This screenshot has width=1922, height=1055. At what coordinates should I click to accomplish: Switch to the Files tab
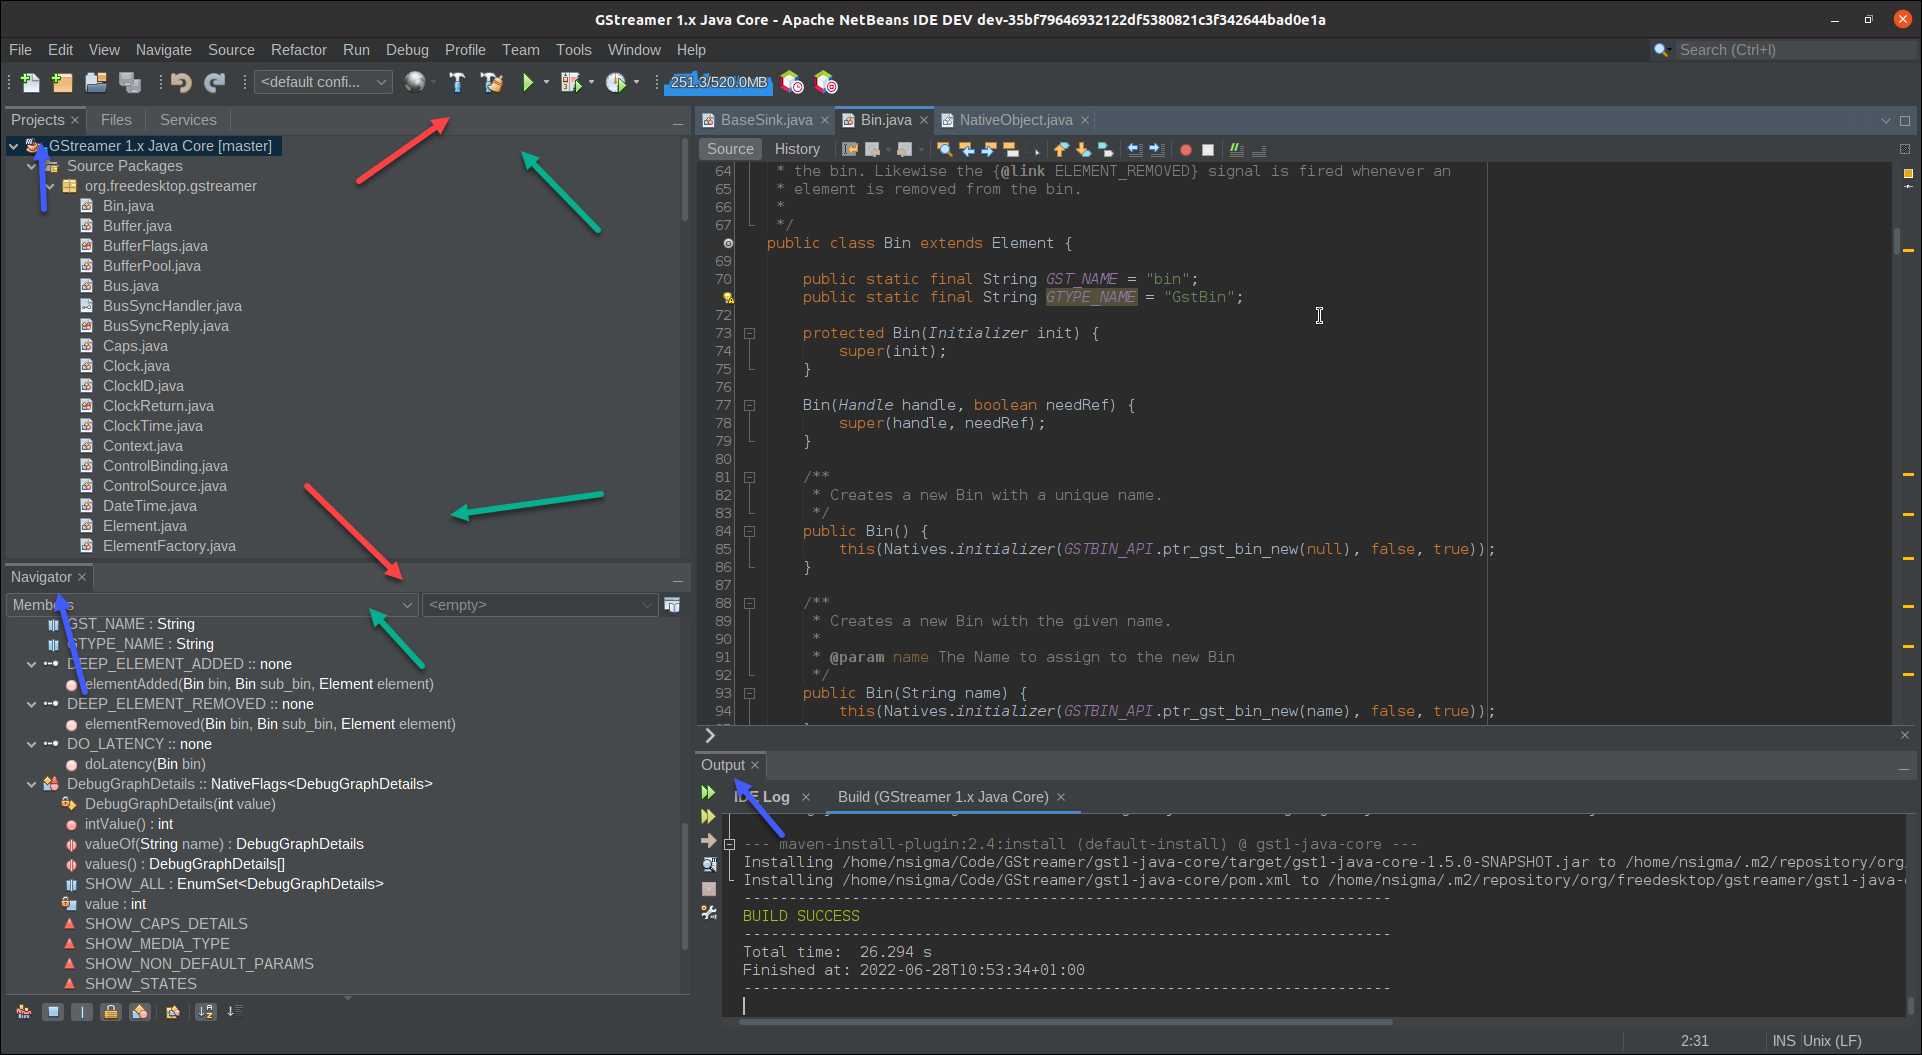click(116, 120)
